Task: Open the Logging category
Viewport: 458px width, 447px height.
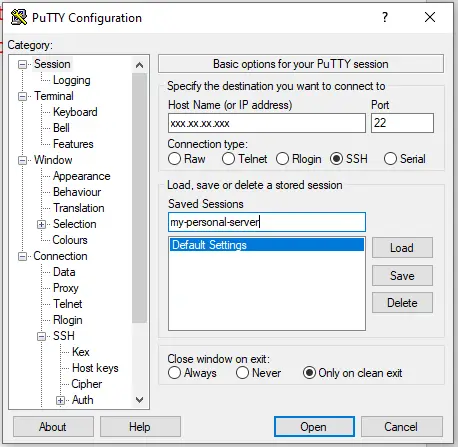Action: click(72, 80)
